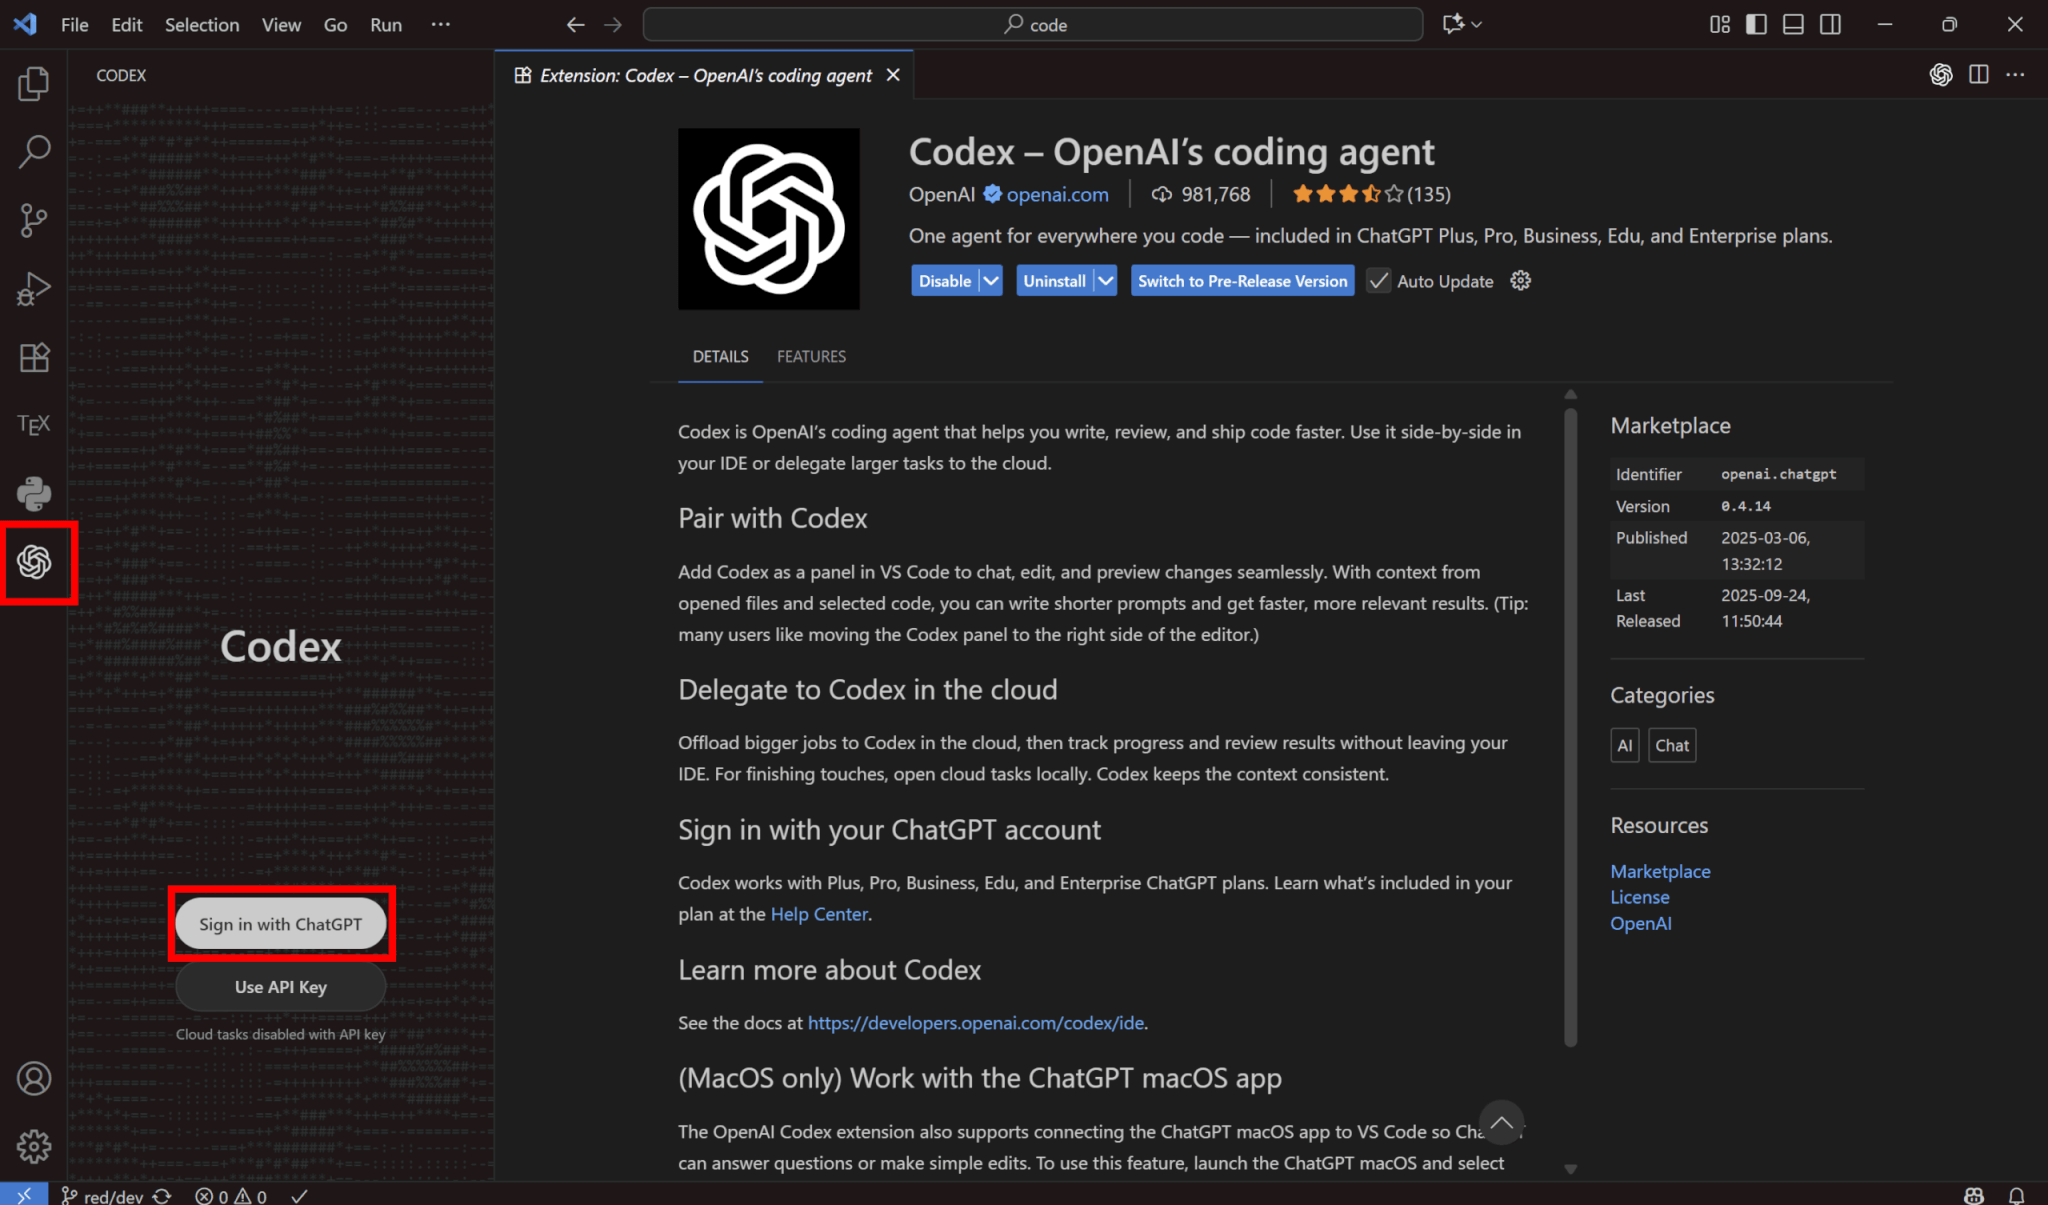The image size is (2048, 1205).
Task: Expand the Disable button dropdown arrow
Action: tap(990, 281)
